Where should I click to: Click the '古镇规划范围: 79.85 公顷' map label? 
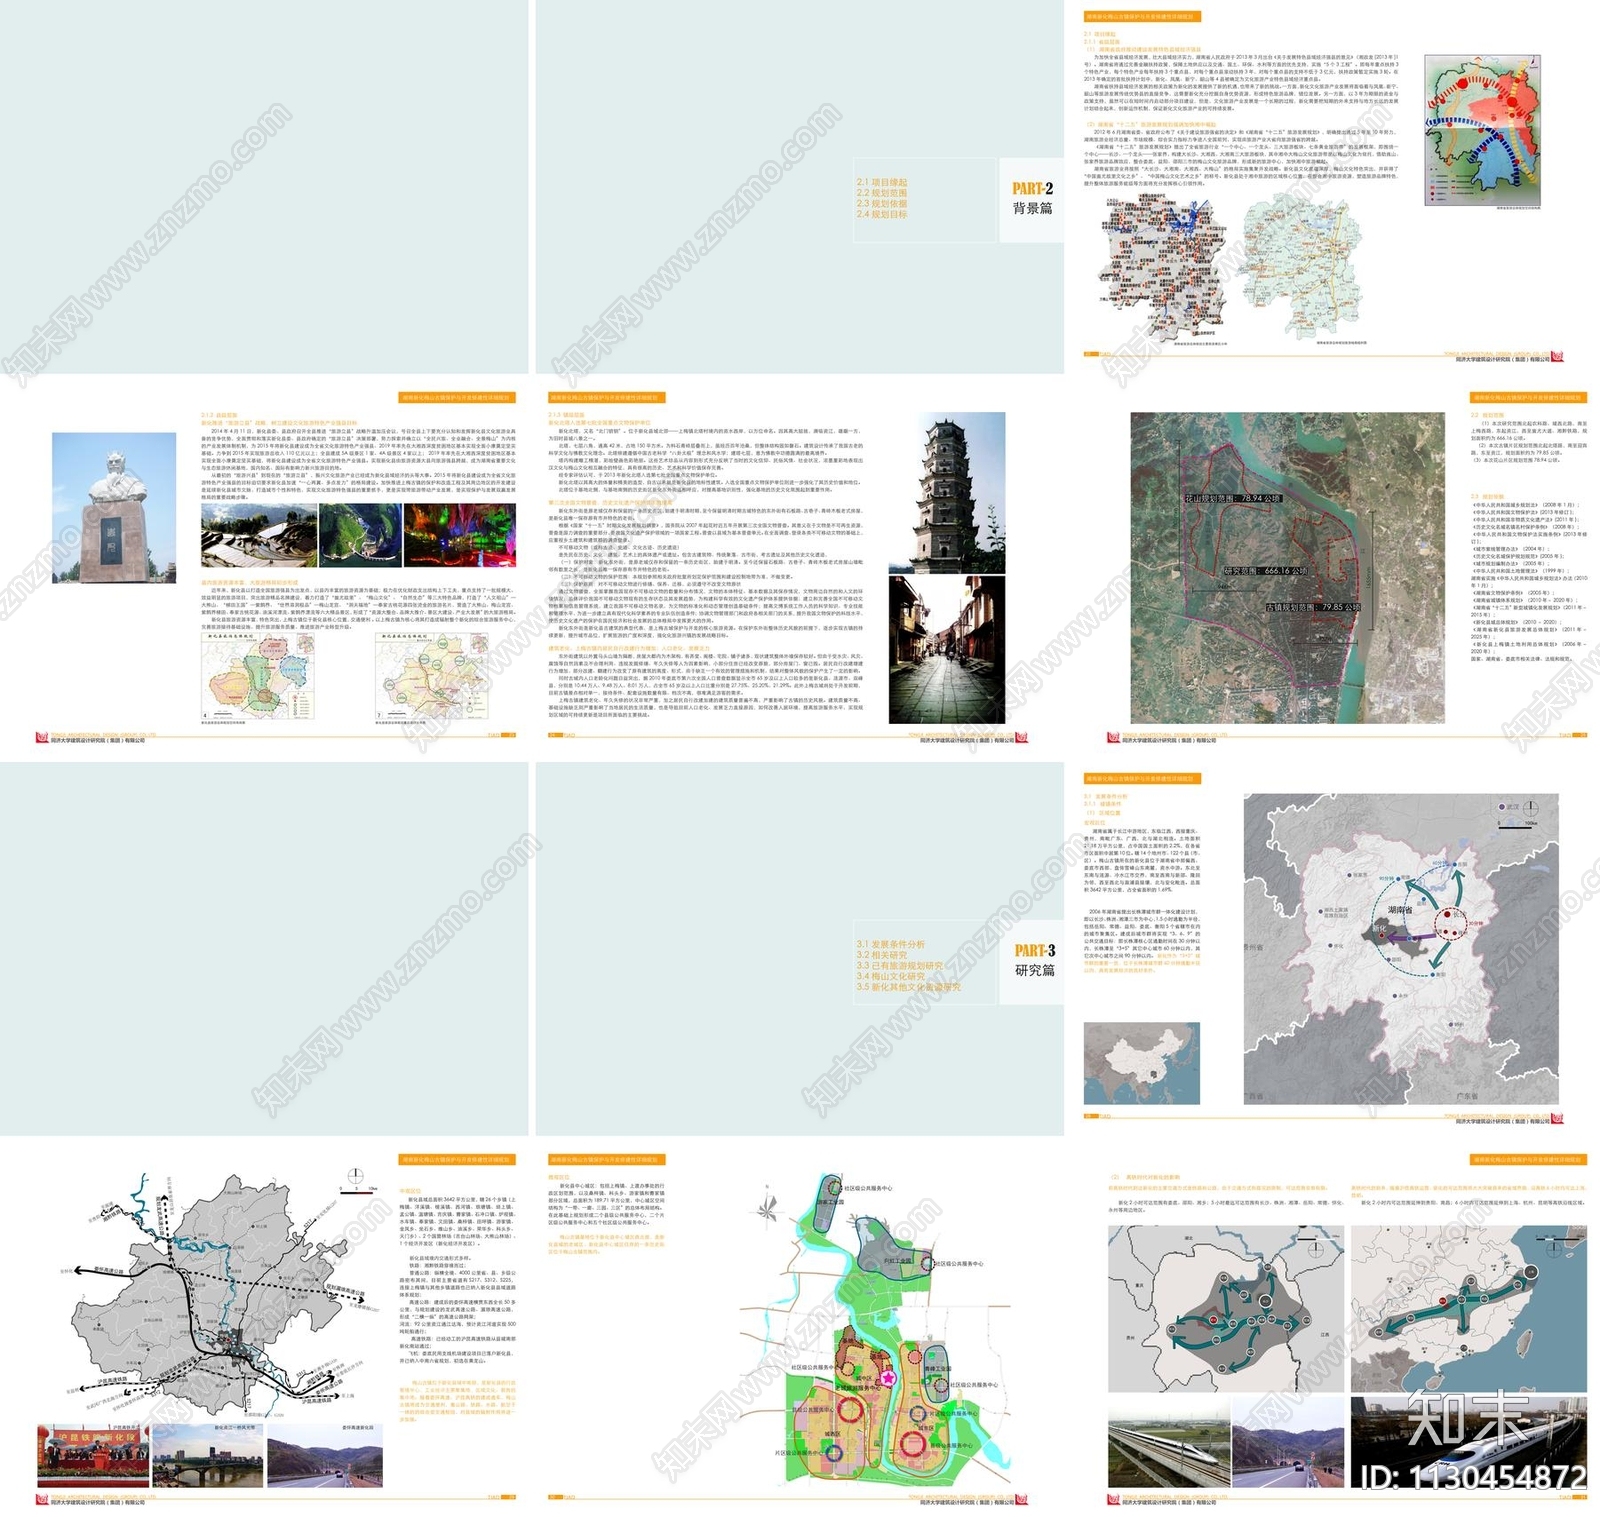point(1313,607)
